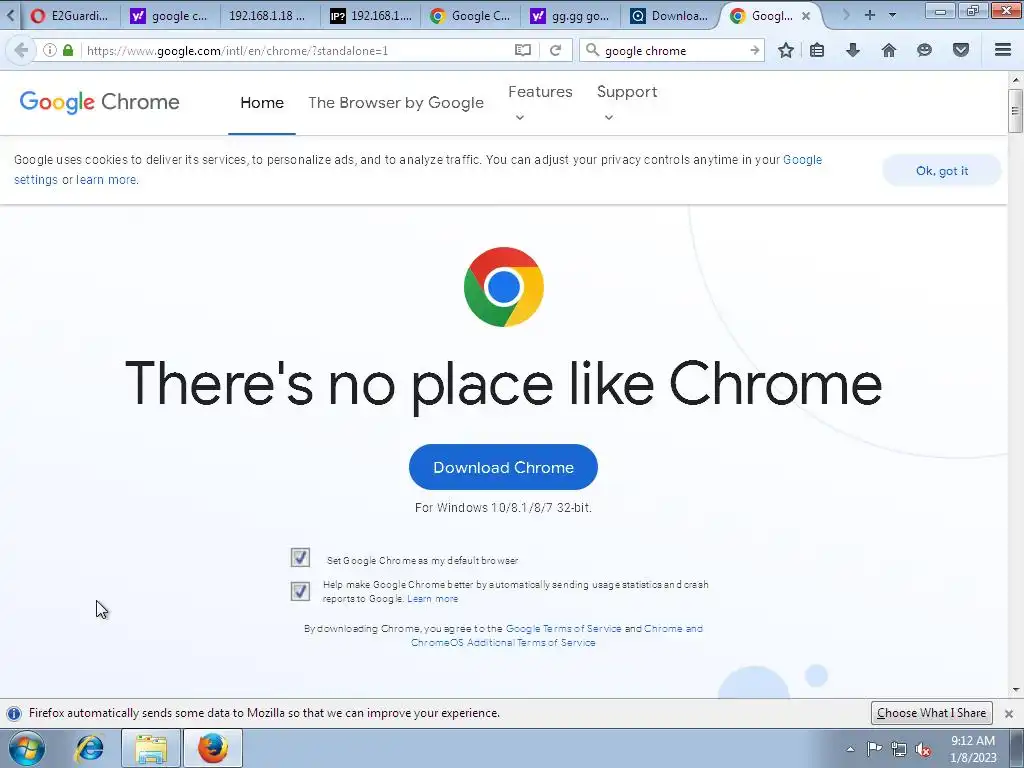Save page to Pocket icon
The height and width of the screenshot is (768, 1024).
pyautogui.click(x=961, y=50)
